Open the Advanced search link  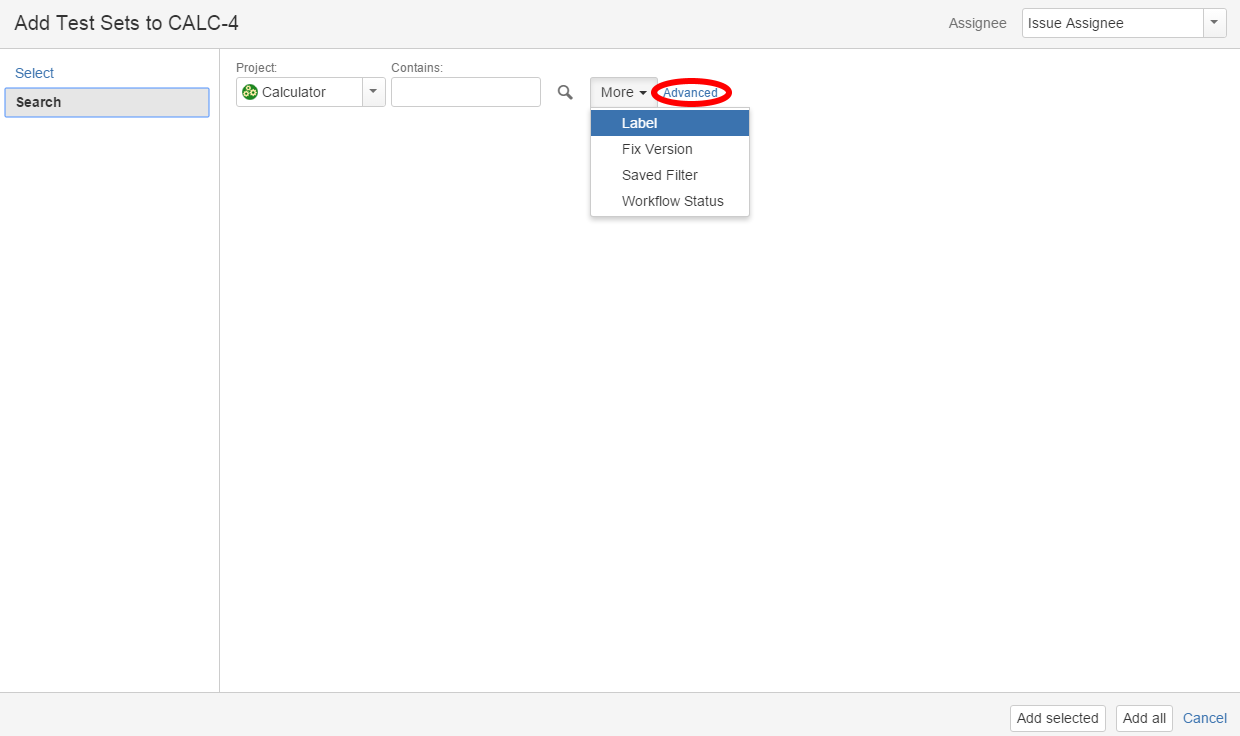[x=691, y=93]
